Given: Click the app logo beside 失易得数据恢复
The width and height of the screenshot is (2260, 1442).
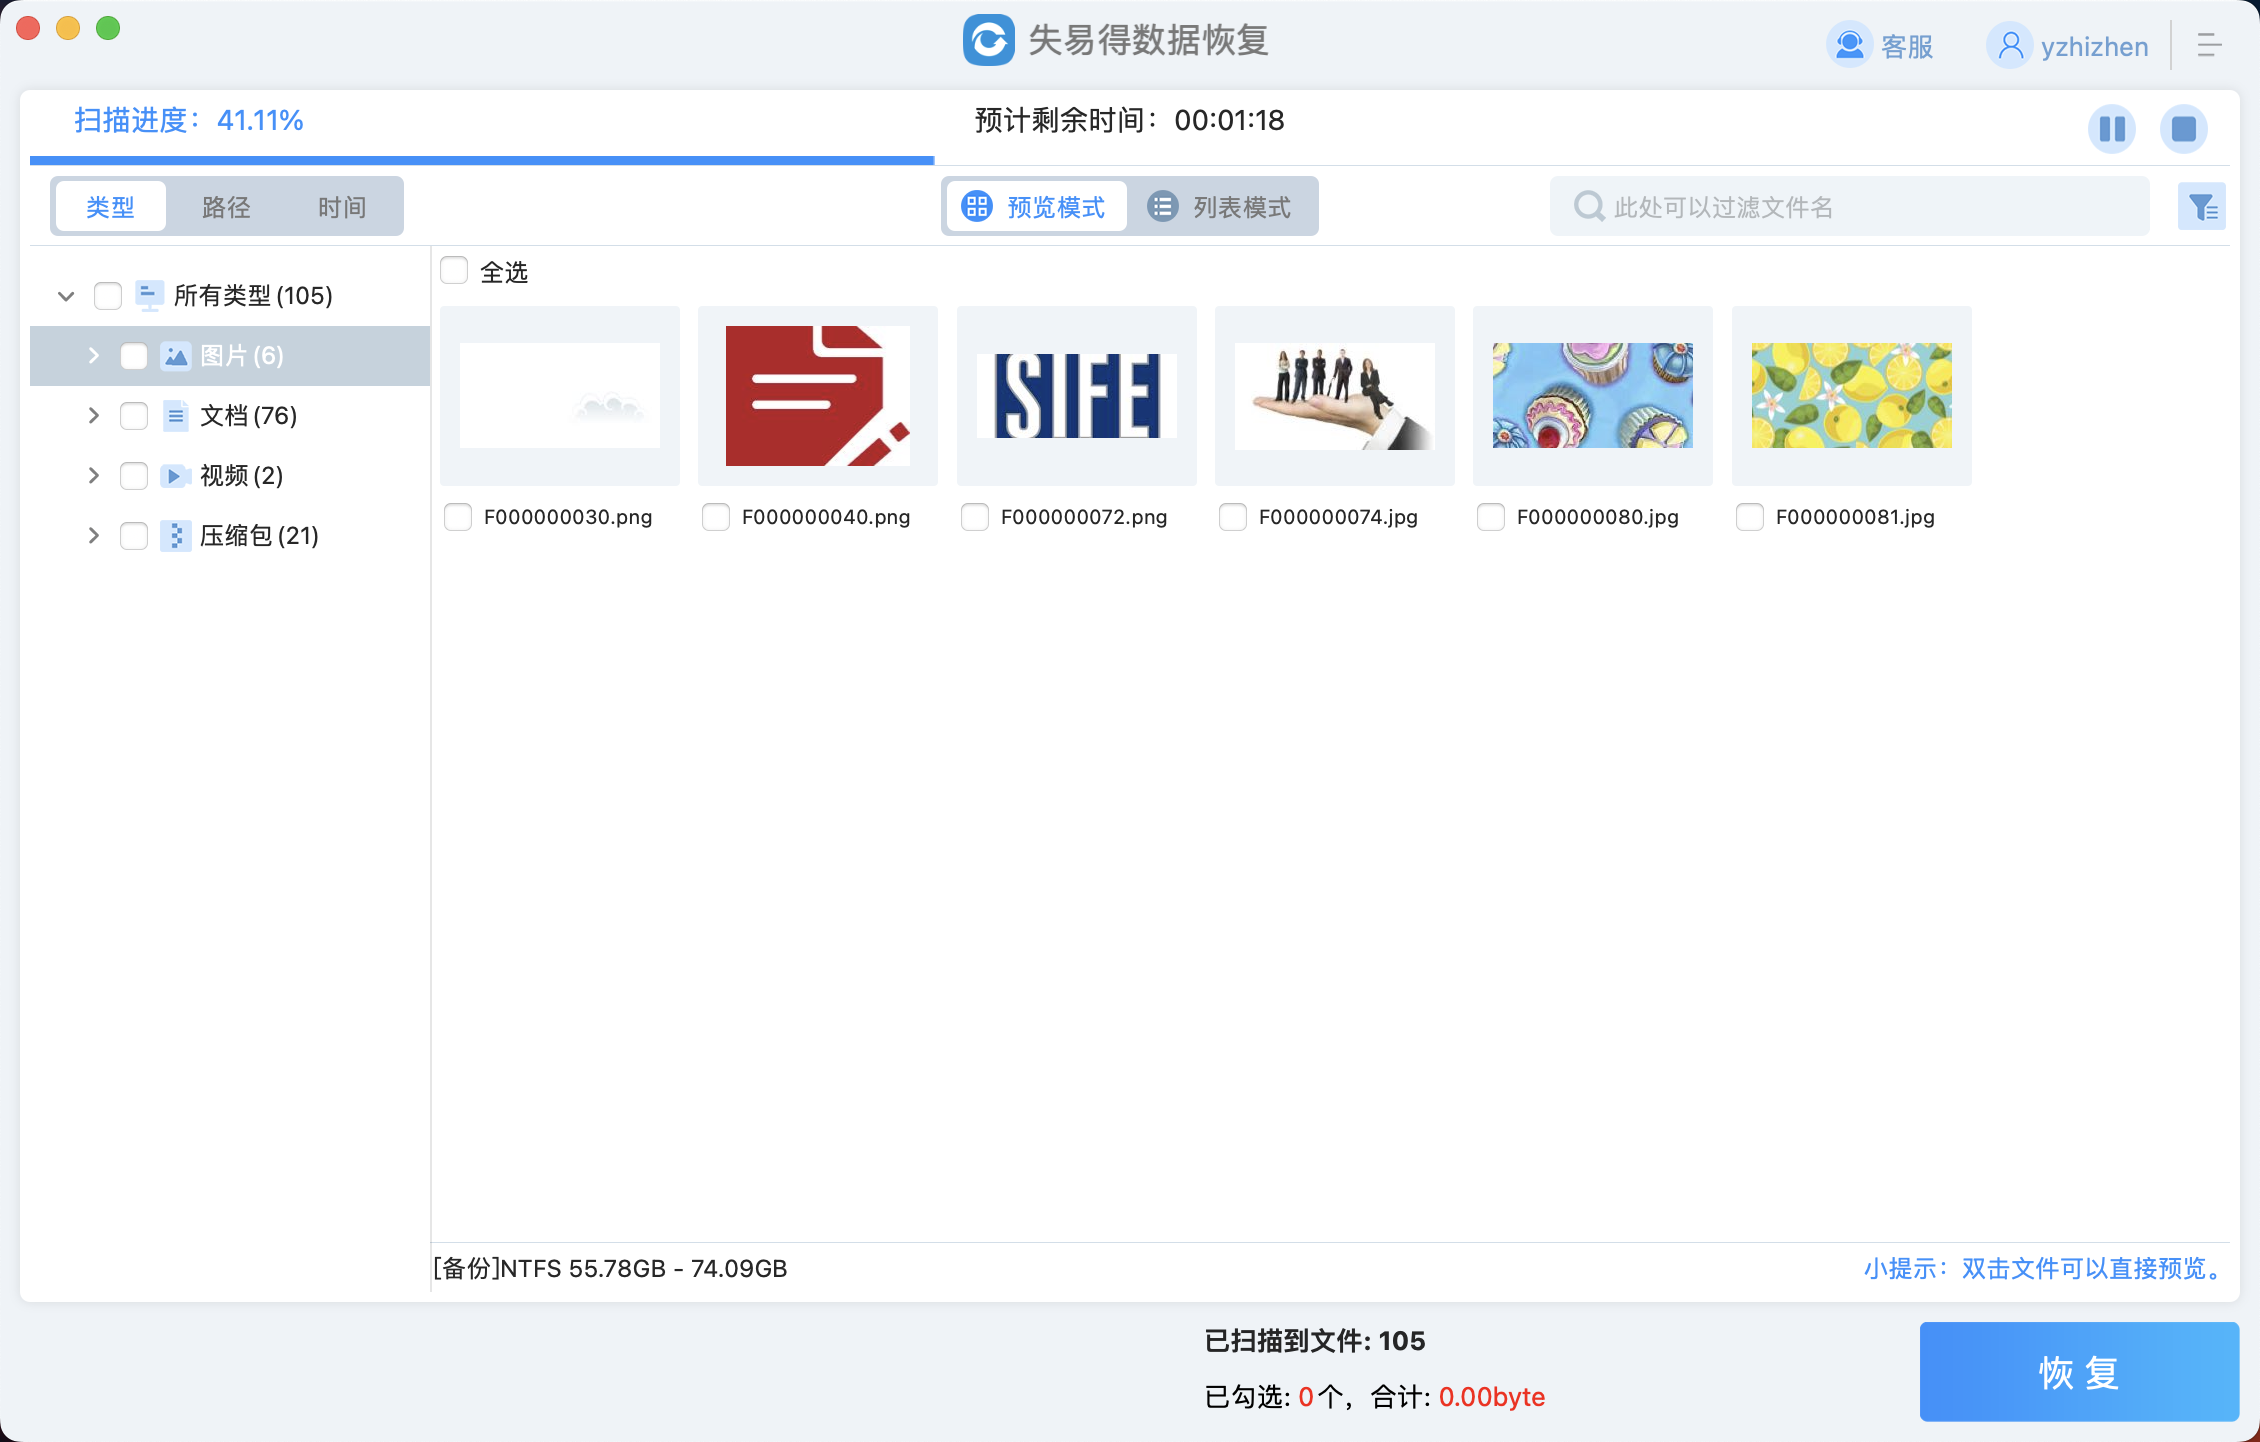Looking at the screenshot, I should [x=989, y=40].
